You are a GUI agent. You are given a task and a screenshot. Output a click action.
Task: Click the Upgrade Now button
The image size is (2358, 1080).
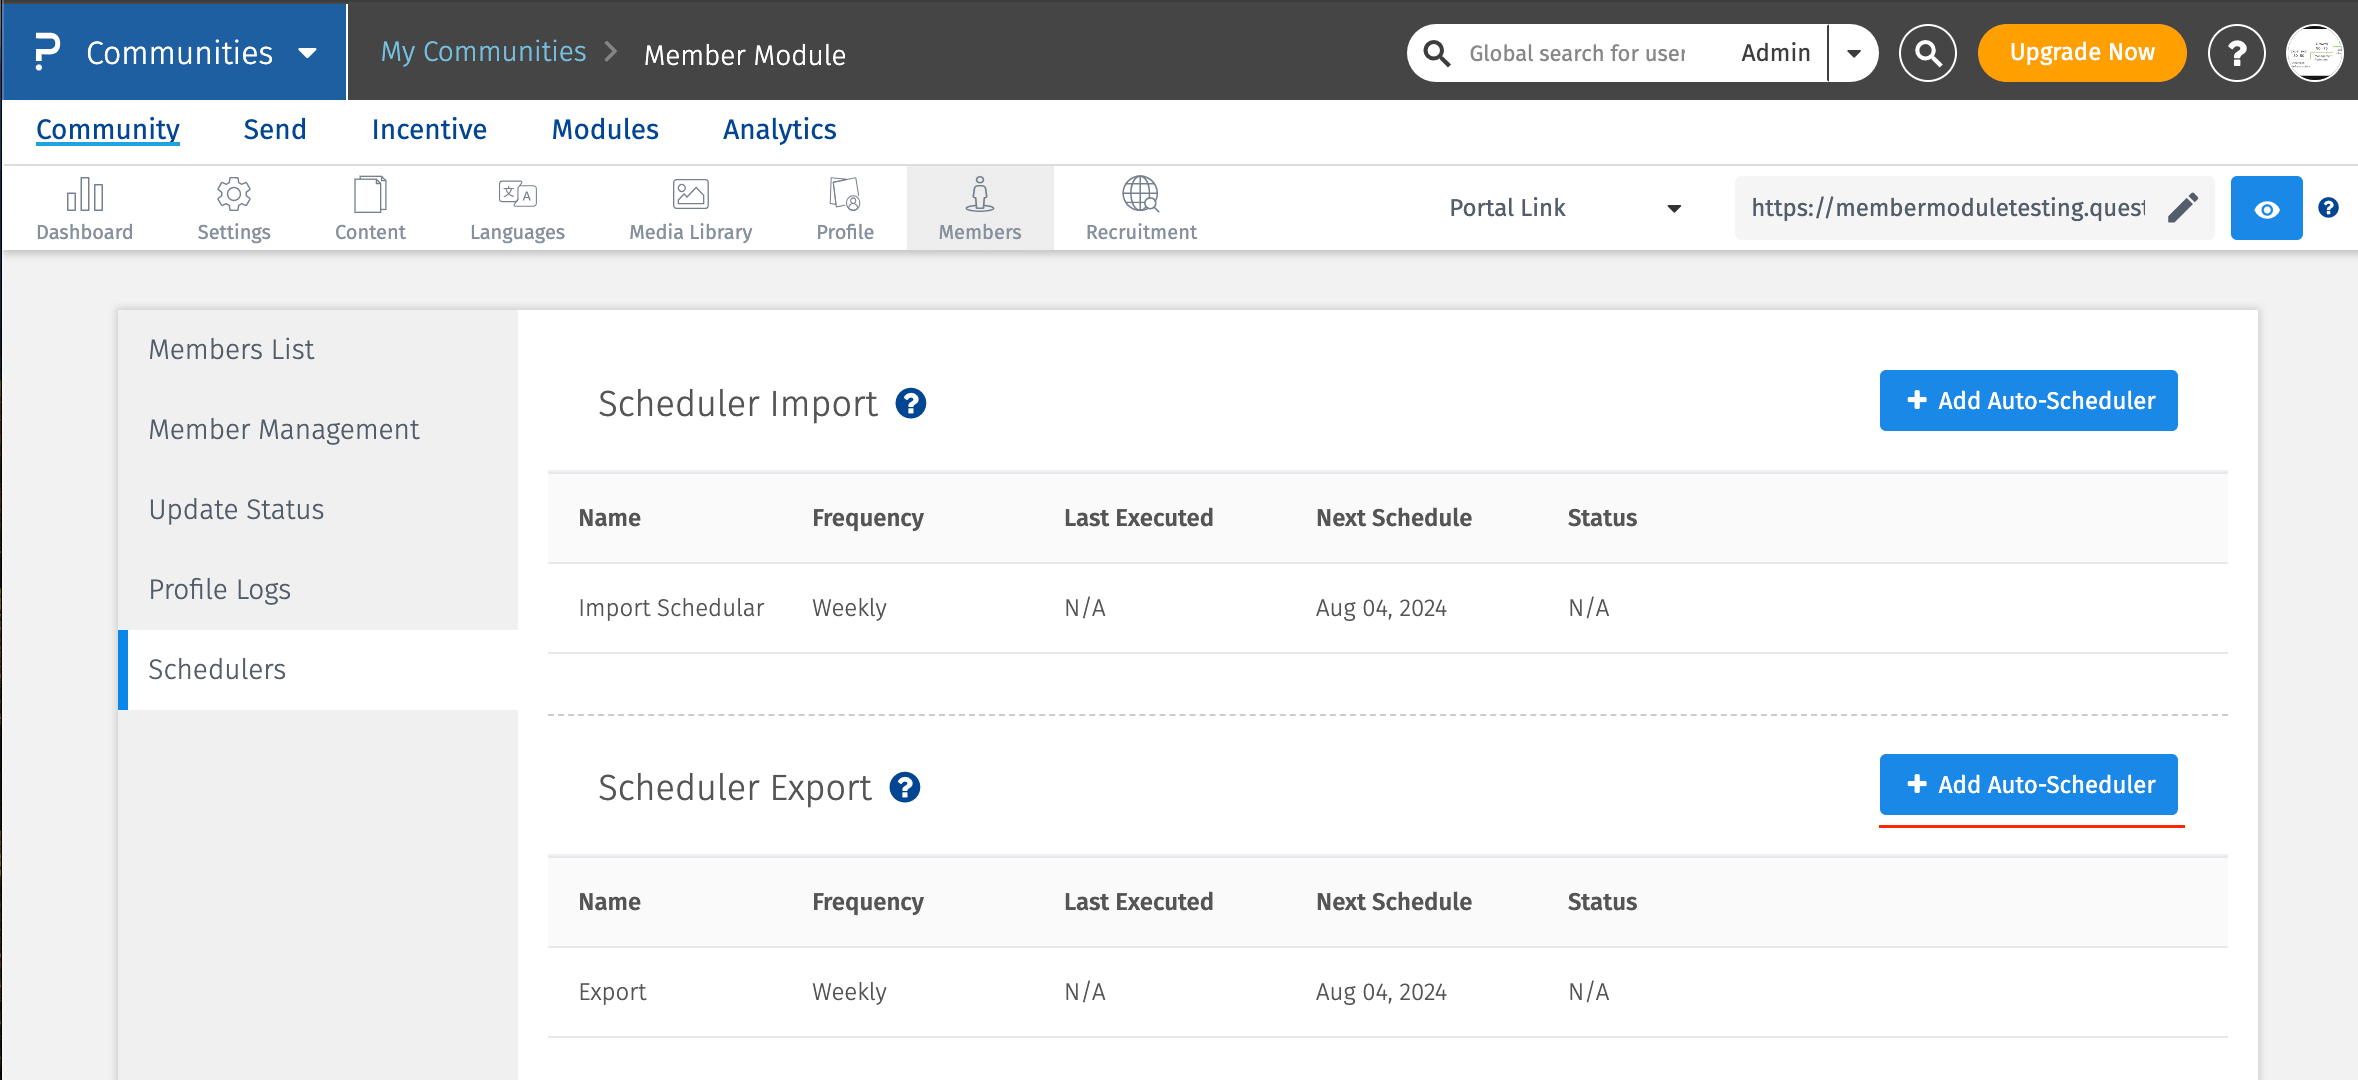tap(2081, 53)
